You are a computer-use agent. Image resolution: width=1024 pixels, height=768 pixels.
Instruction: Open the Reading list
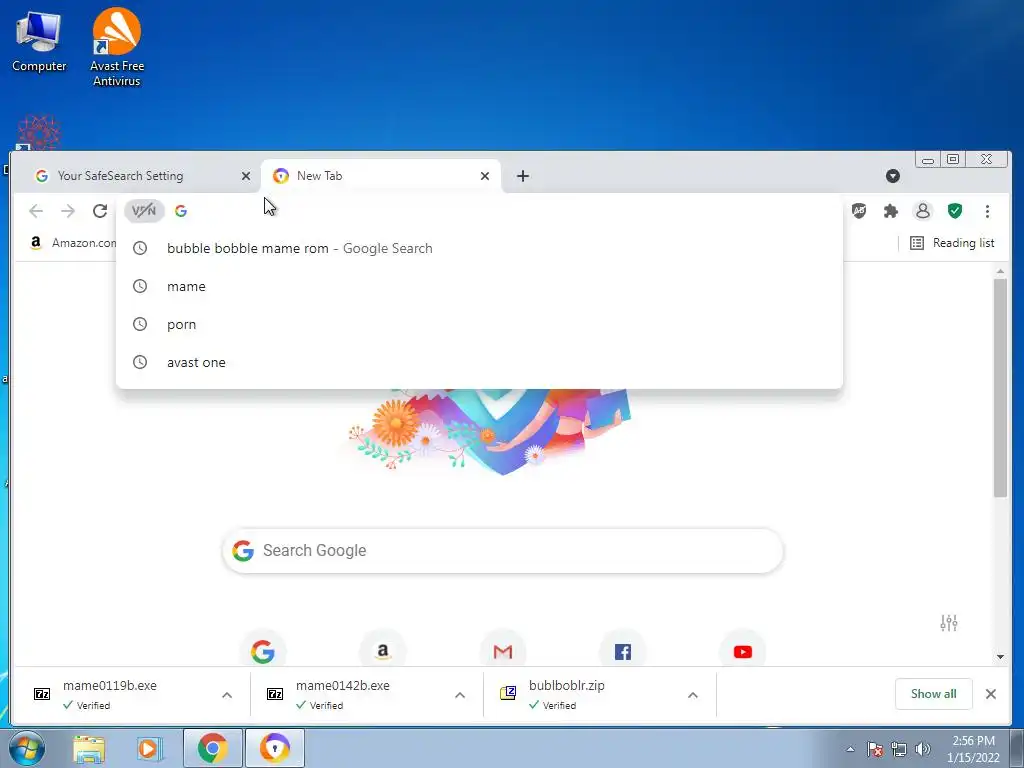click(x=952, y=243)
